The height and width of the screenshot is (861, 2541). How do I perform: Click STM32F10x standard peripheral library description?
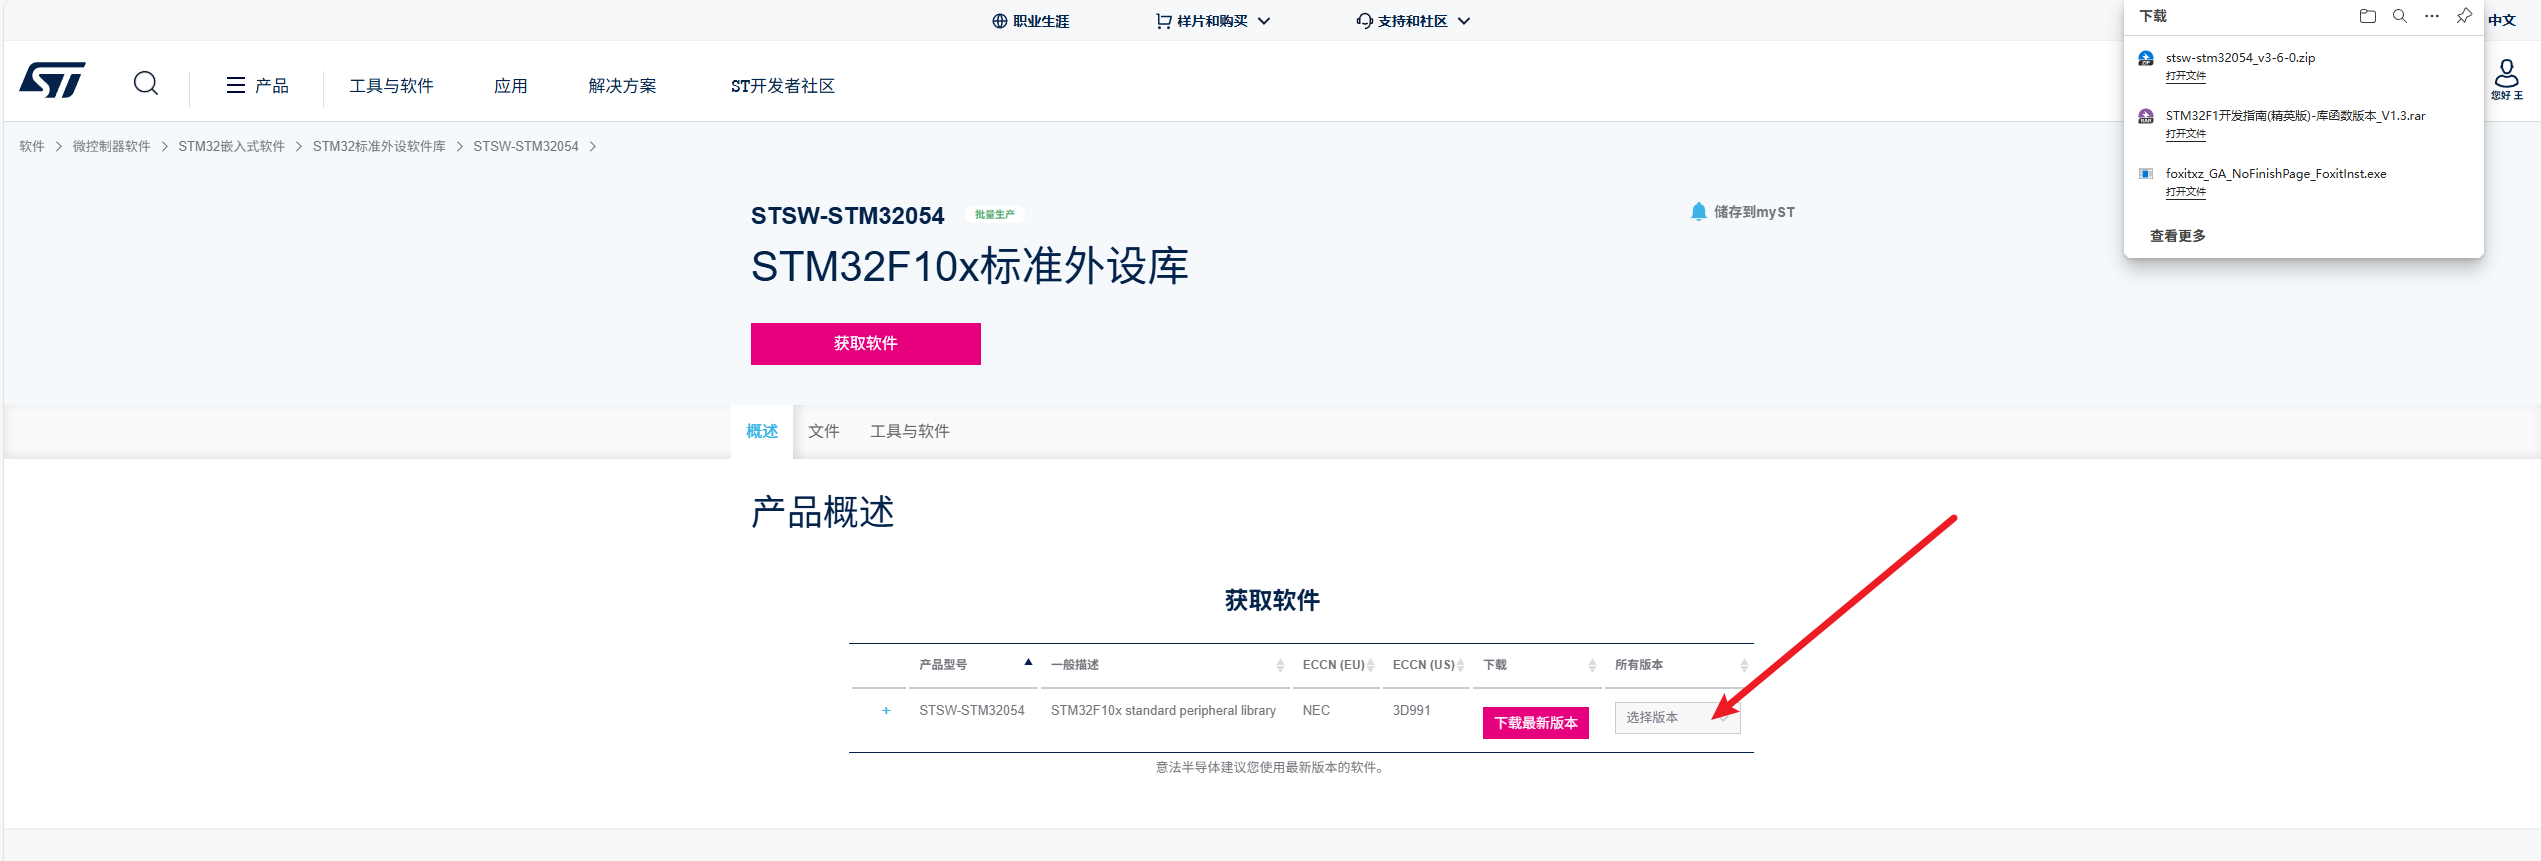coord(1163,711)
